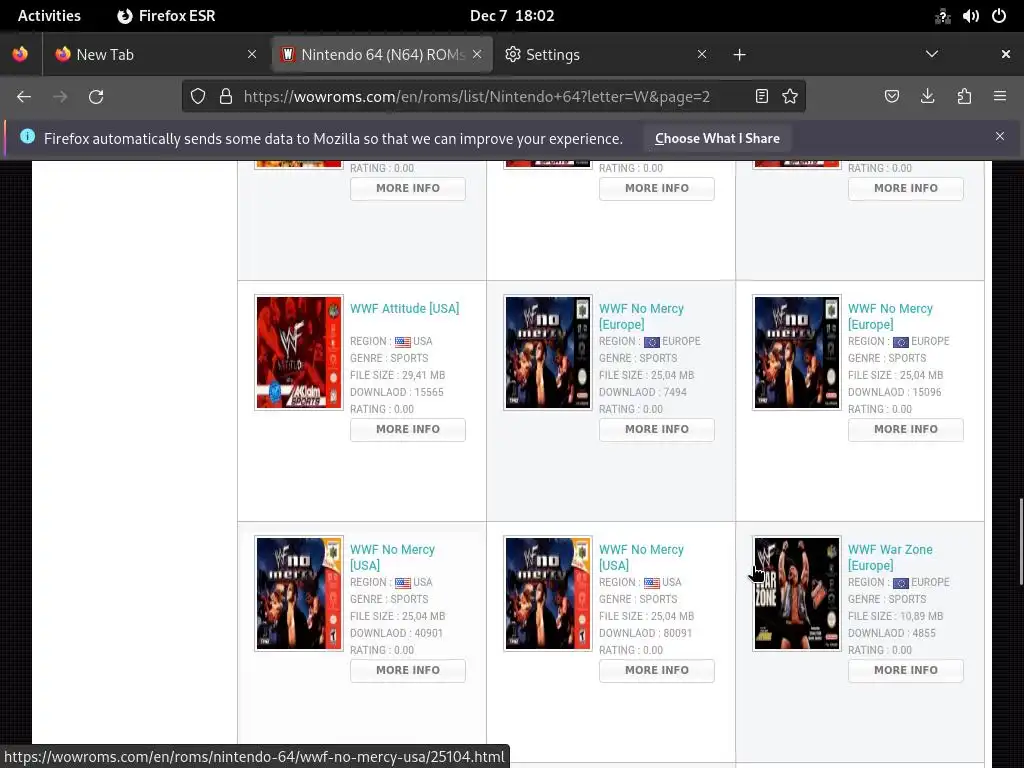Switch to the Nintendo 64 (N64) ROMs tab
This screenshot has height=768, width=1024.
click(x=381, y=54)
